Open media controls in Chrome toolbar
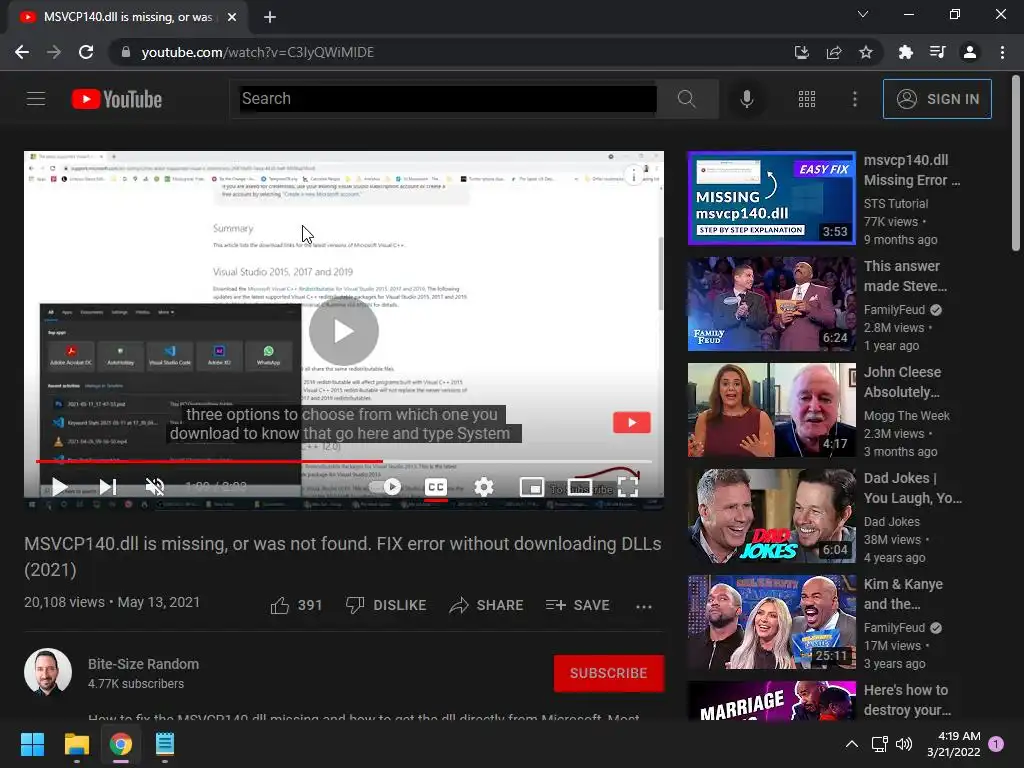Screen dimensions: 1024x768 coord(937,52)
